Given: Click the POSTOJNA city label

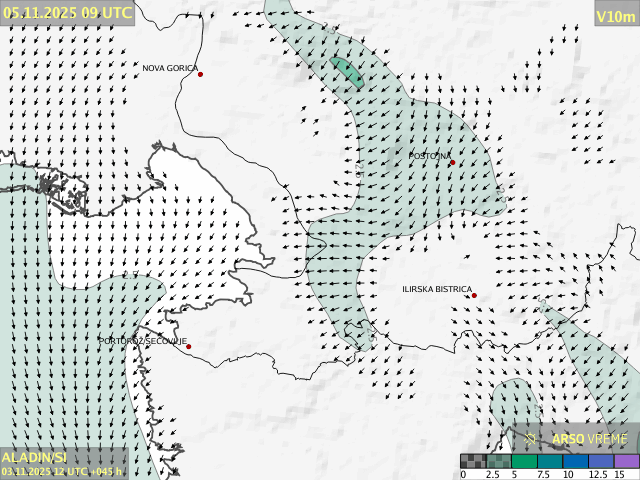Looking at the screenshot, I should pos(430,156).
